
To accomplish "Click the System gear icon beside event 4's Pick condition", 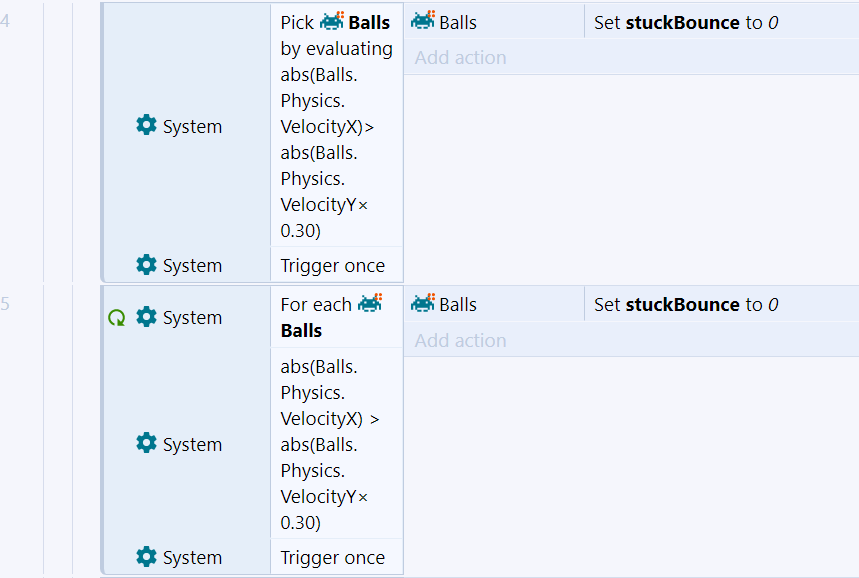I will click(146, 126).
